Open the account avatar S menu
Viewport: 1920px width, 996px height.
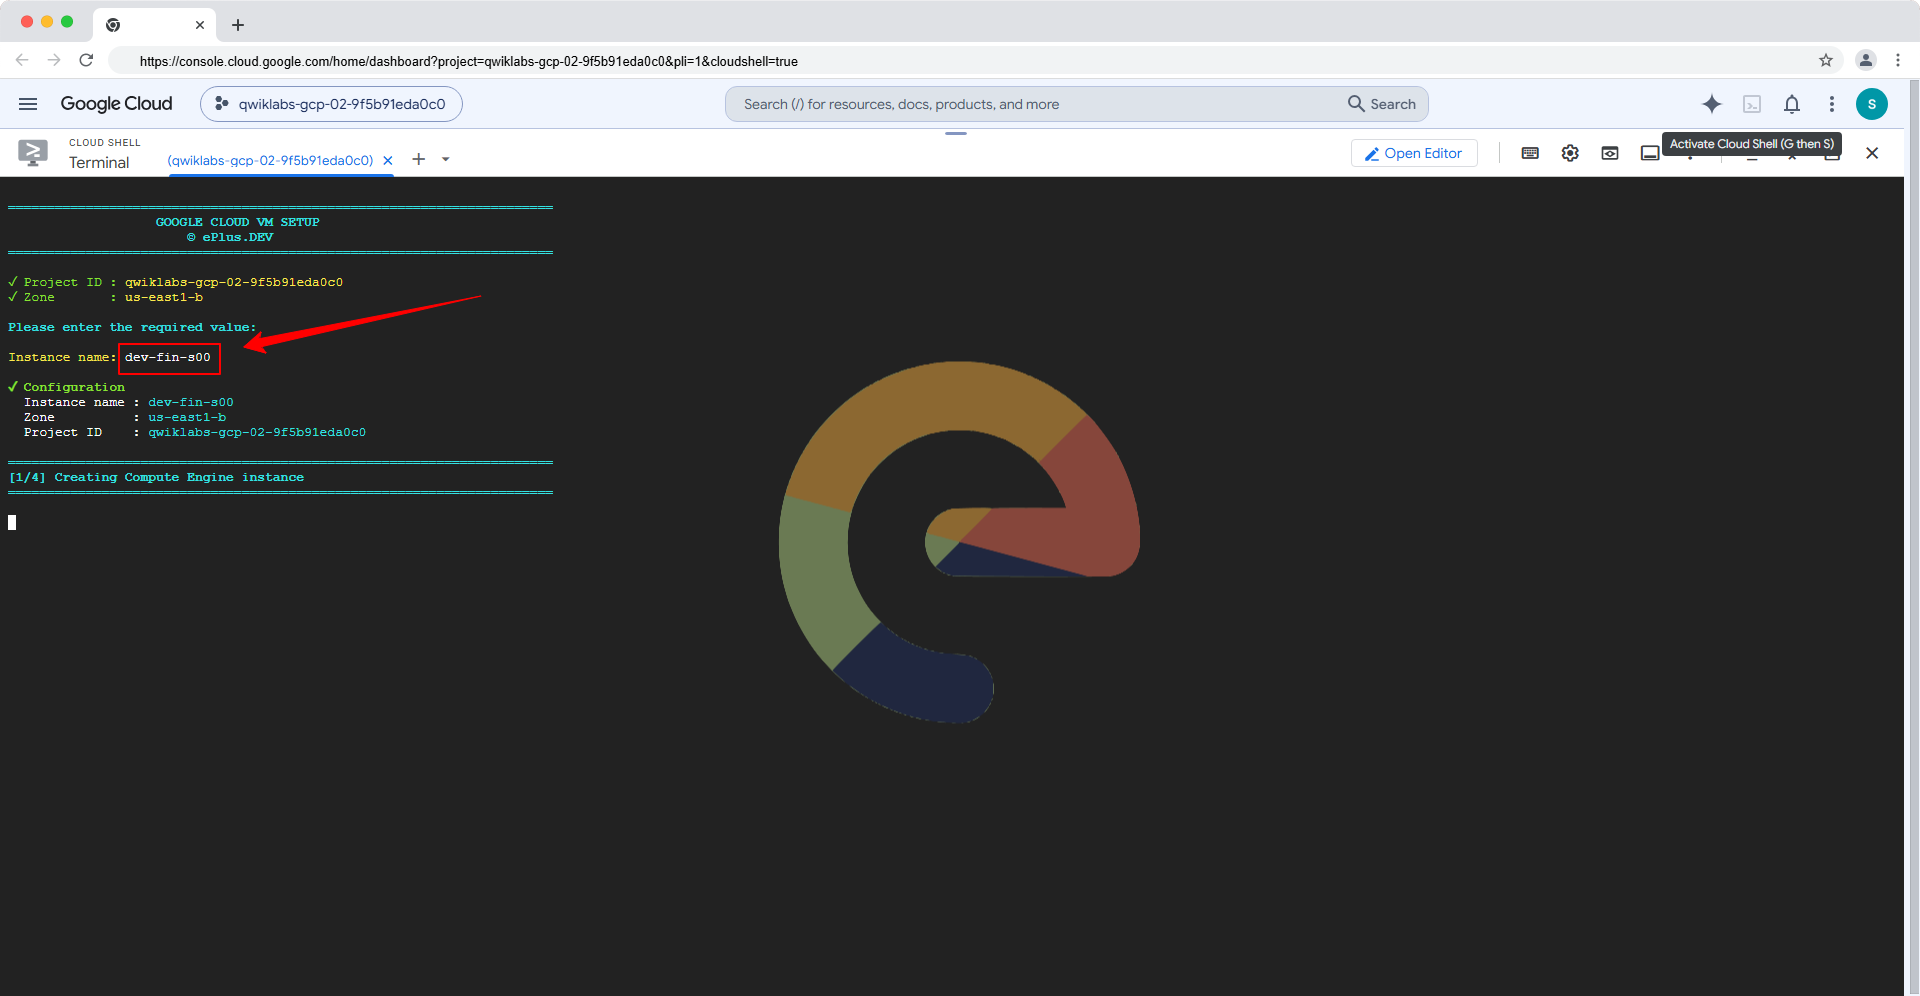(x=1872, y=104)
